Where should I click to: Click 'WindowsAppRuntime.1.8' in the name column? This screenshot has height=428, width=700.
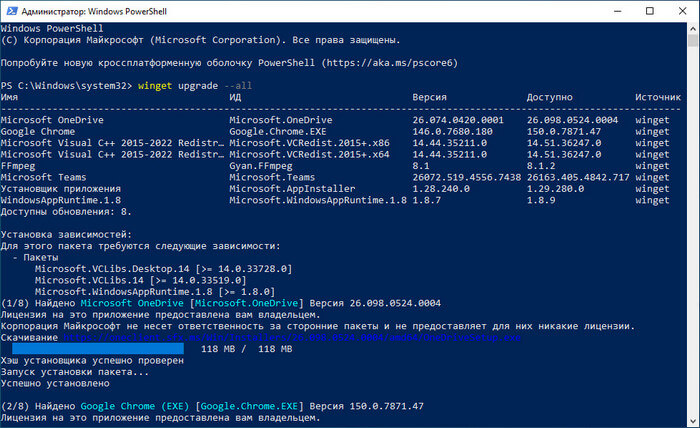point(61,200)
